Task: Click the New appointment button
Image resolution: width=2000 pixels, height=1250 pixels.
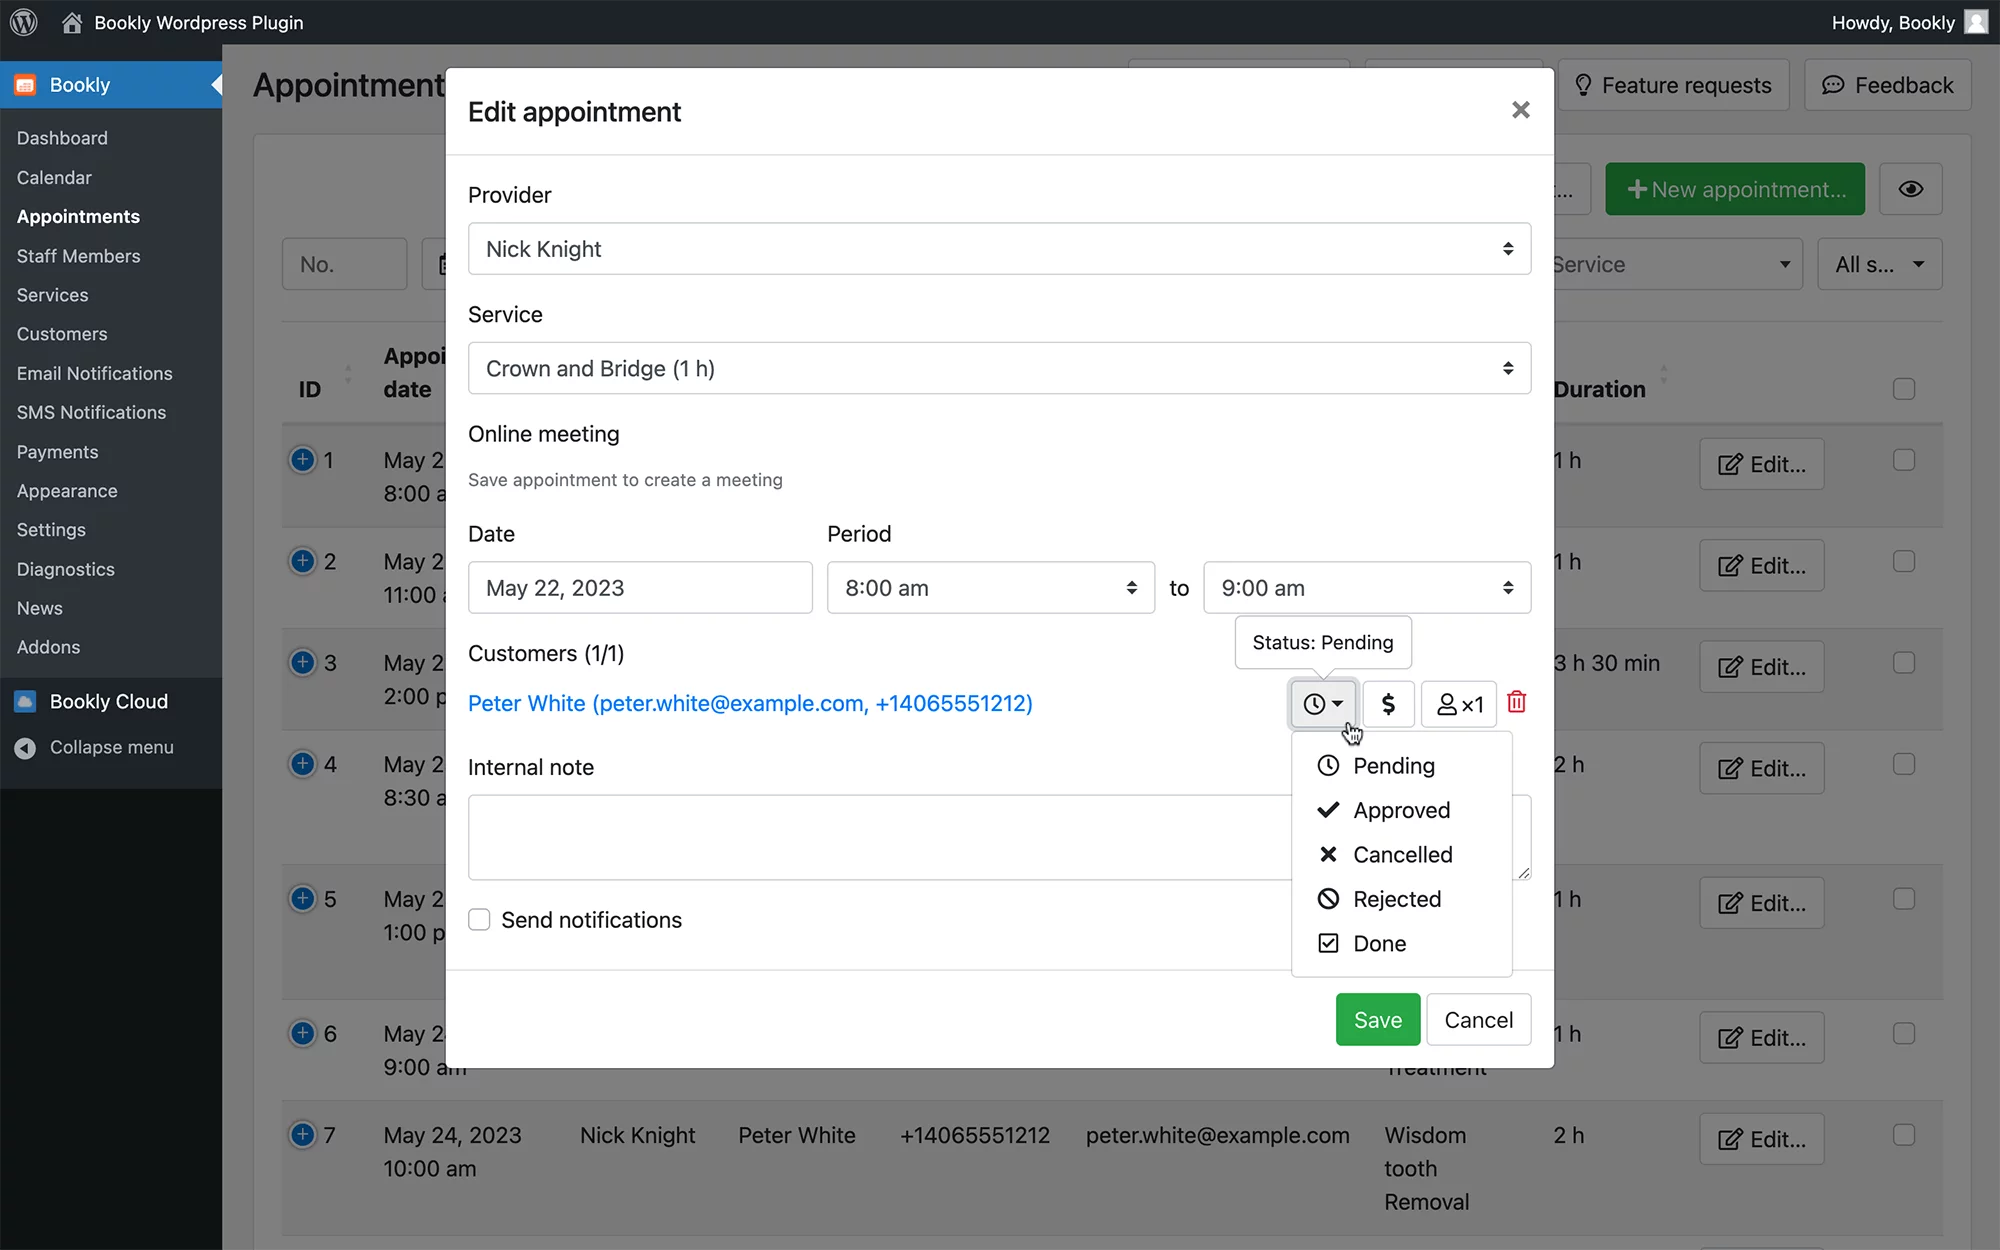Action: point(1735,189)
